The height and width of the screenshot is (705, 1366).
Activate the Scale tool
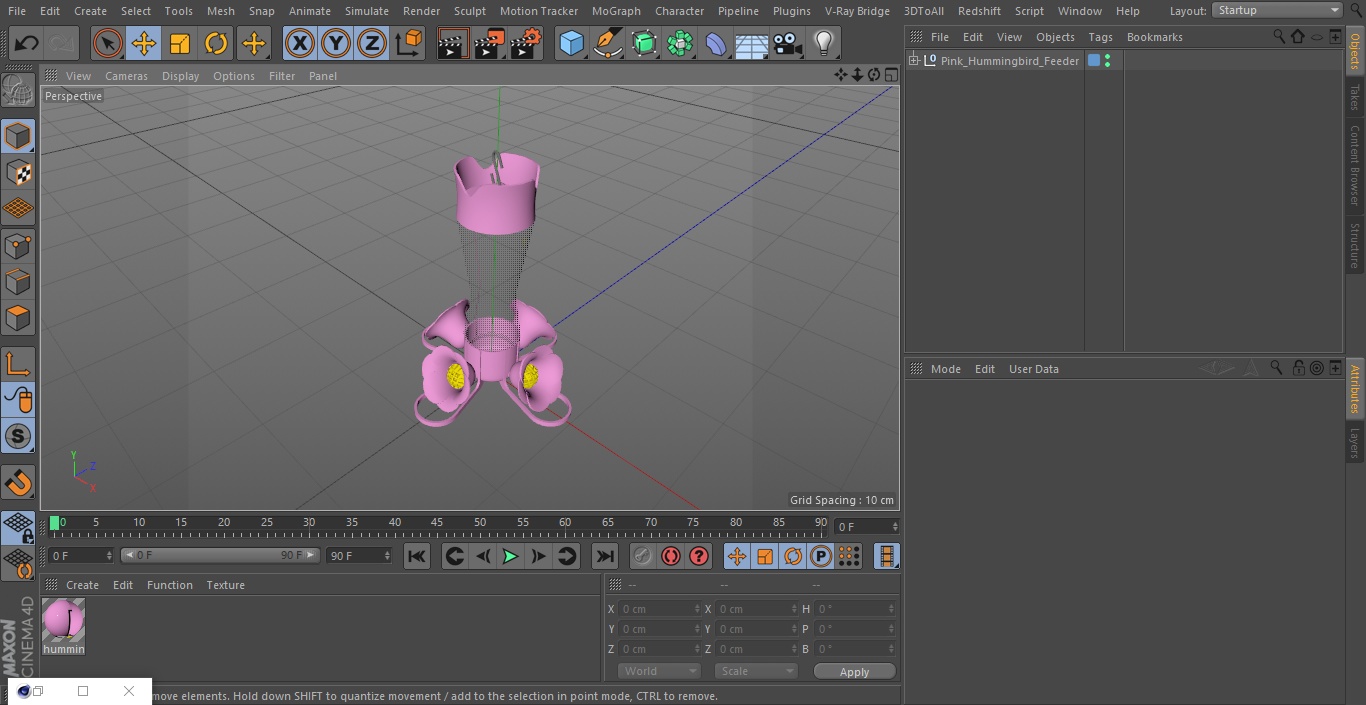(x=180, y=43)
